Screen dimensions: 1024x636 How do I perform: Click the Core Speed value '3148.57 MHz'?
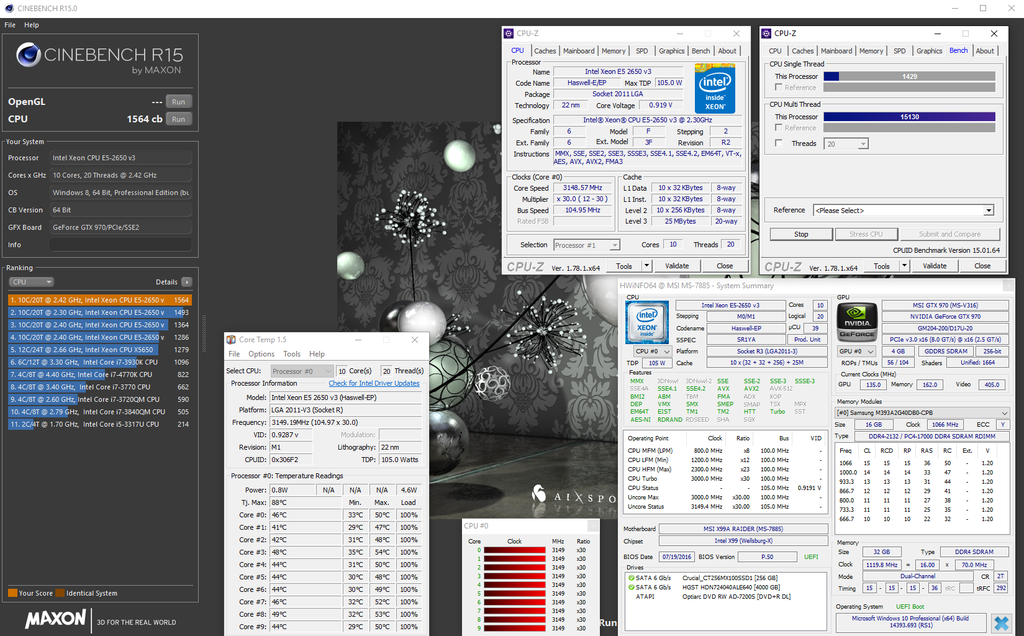pos(583,188)
